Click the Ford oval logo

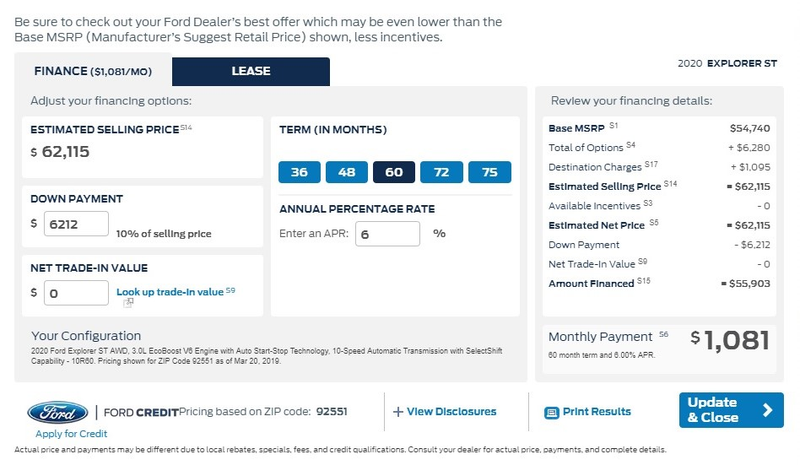(58, 412)
